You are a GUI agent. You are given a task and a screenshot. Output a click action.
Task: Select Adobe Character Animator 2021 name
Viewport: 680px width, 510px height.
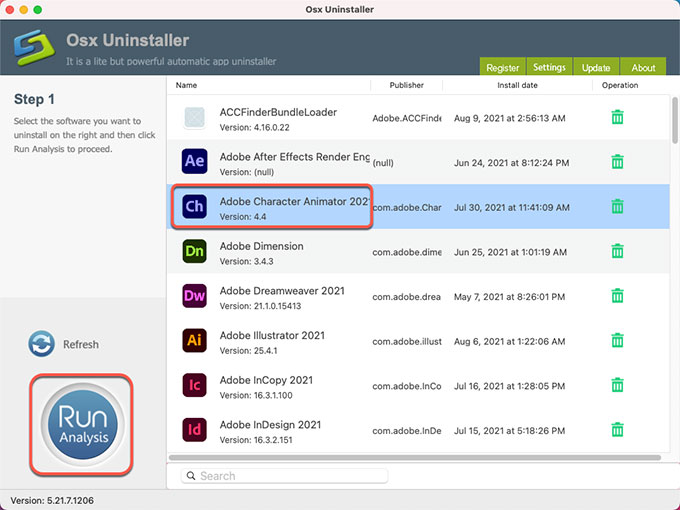tap(294, 202)
